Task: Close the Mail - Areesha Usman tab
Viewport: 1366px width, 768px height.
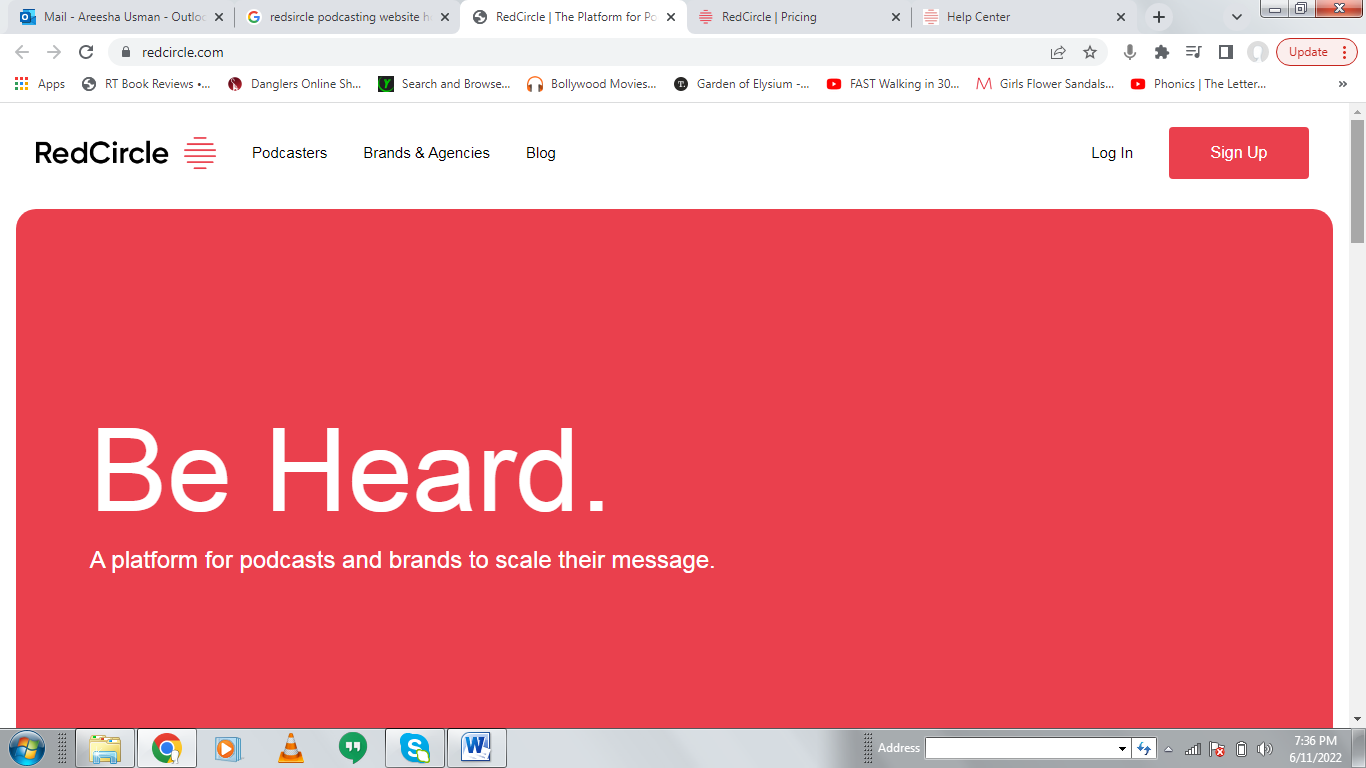Action: tap(219, 17)
